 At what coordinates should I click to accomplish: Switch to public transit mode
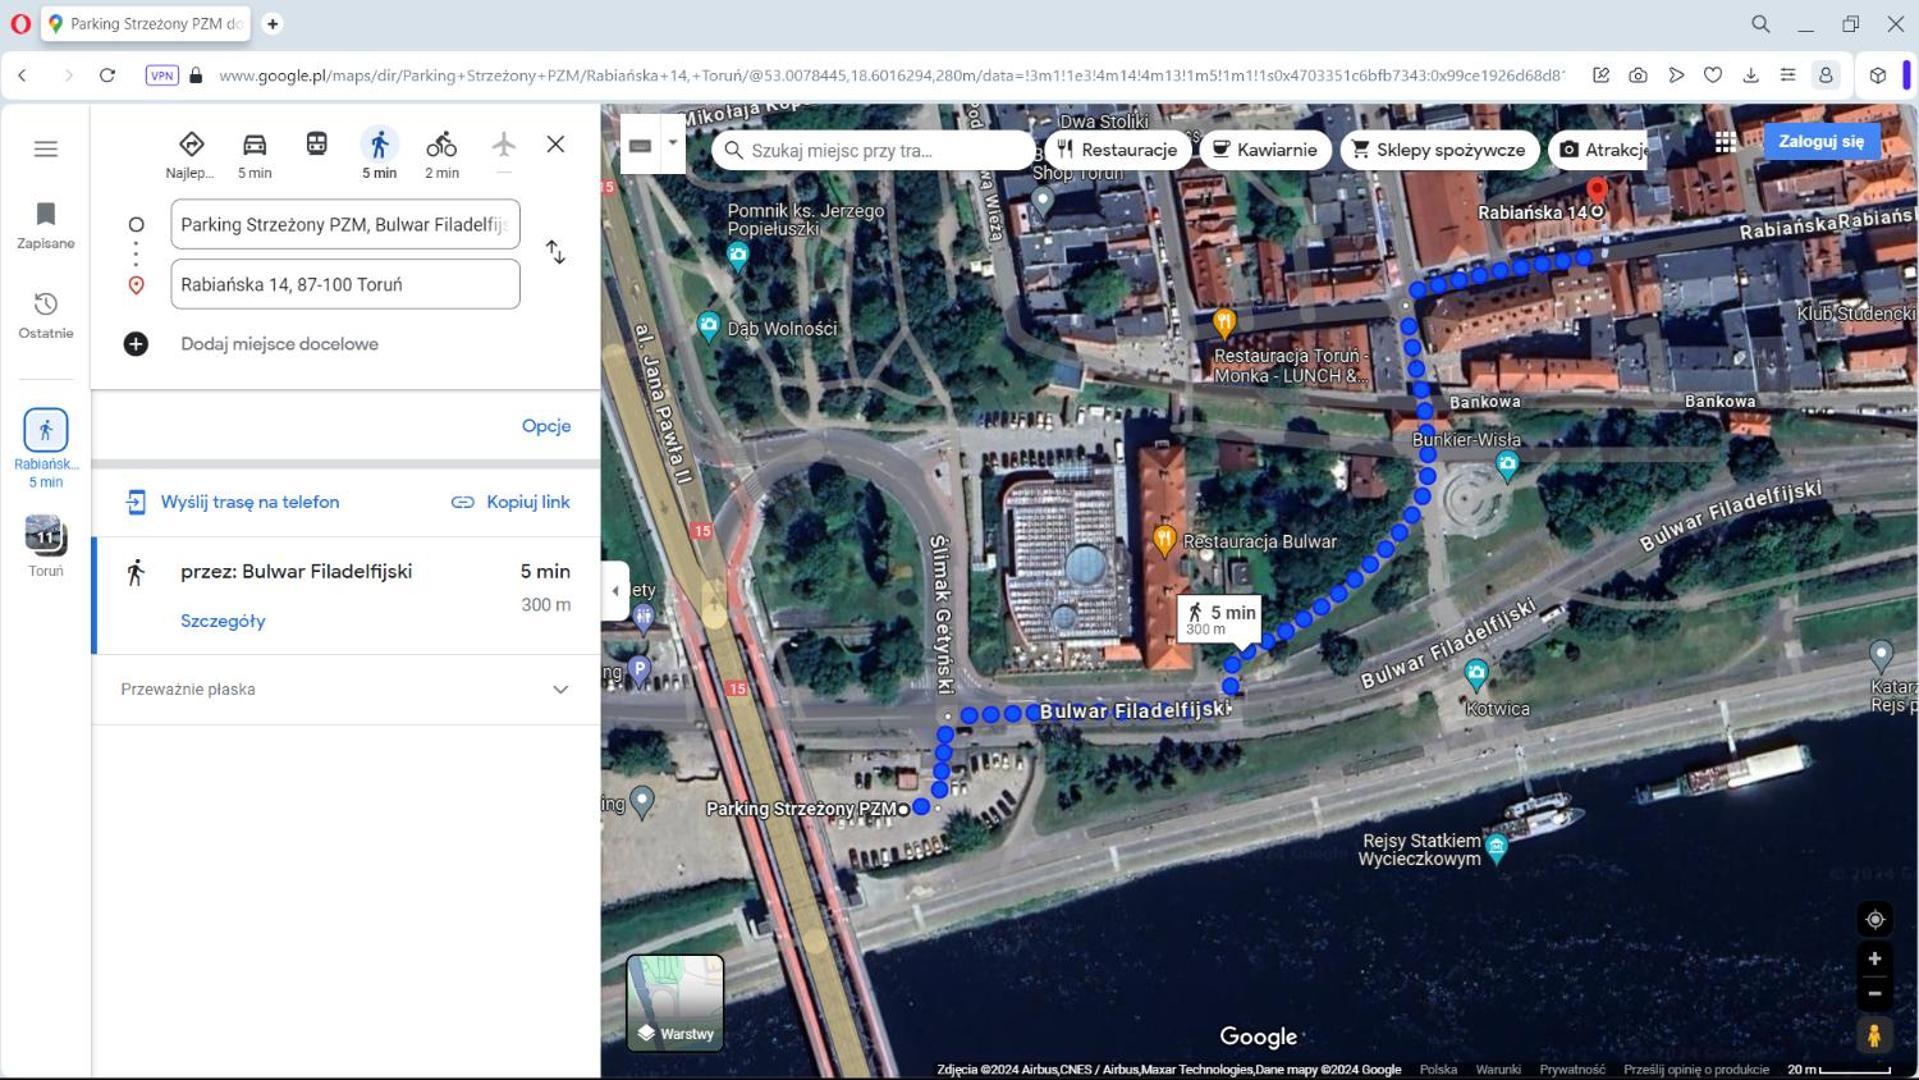tap(316, 144)
